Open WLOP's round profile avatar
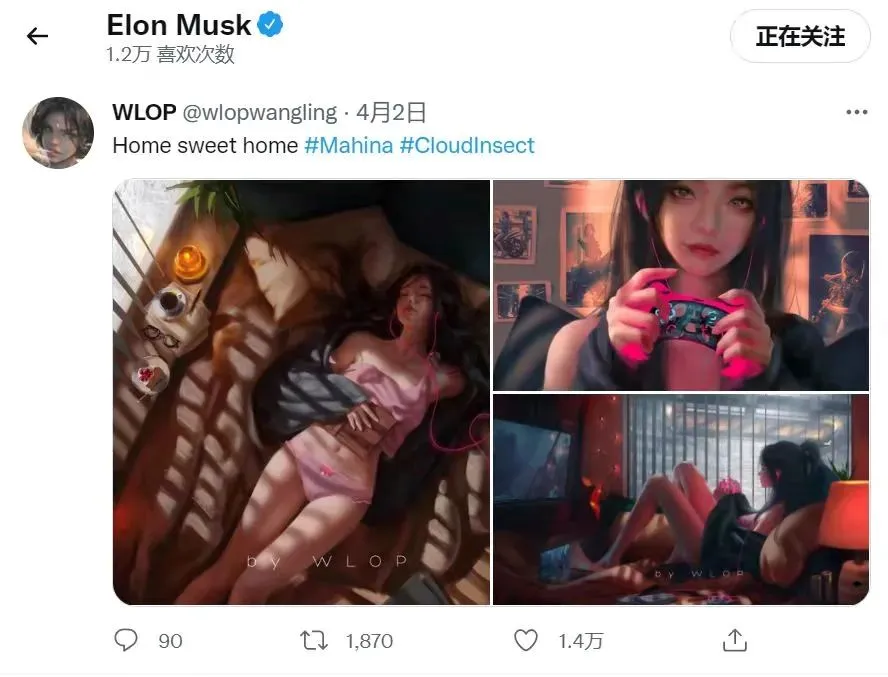Screen dimensions: 888x677 [x=58, y=133]
